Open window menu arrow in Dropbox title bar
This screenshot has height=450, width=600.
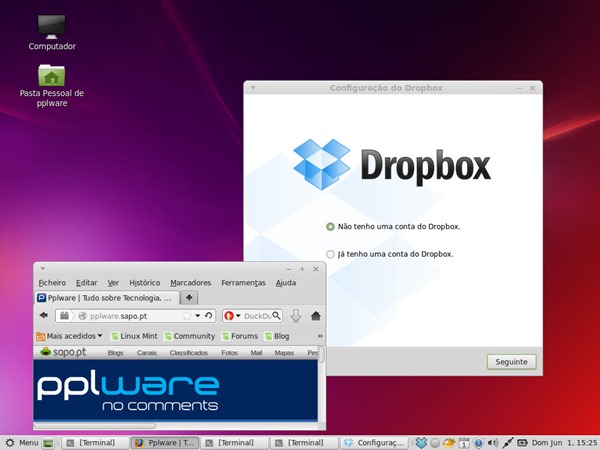(x=253, y=88)
